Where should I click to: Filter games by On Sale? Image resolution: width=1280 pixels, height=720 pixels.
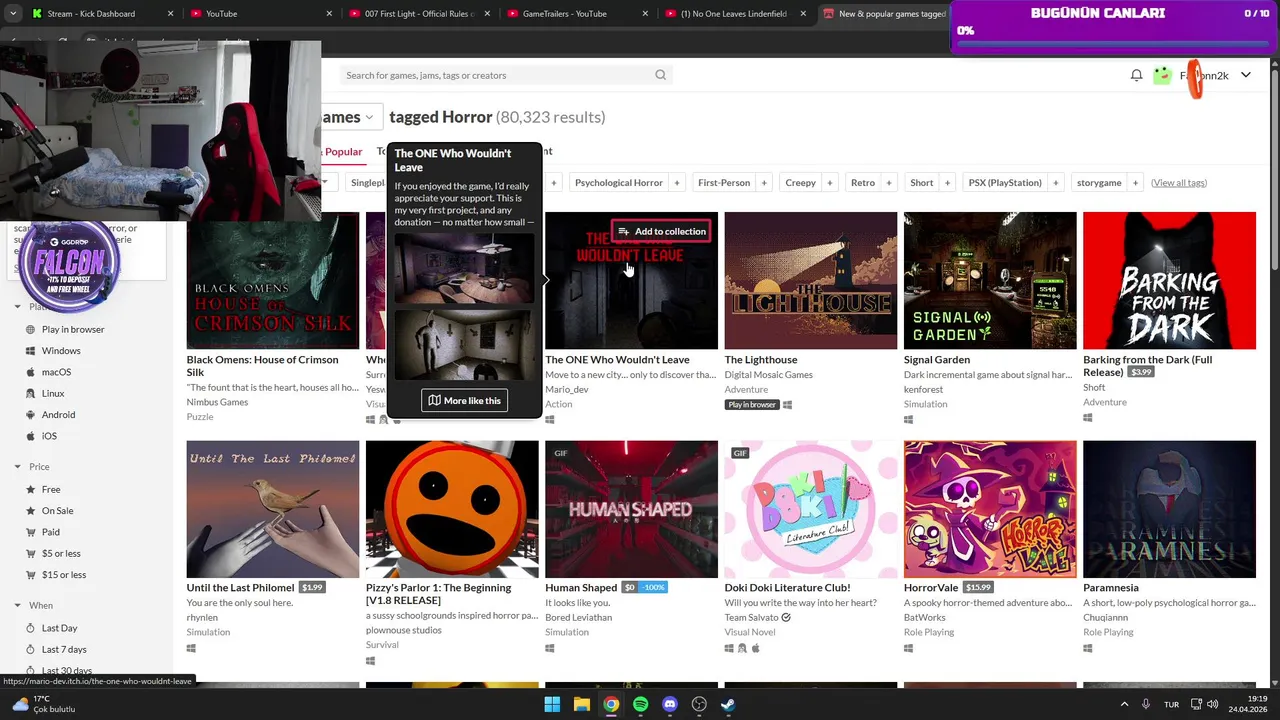pyautogui.click(x=57, y=511)
